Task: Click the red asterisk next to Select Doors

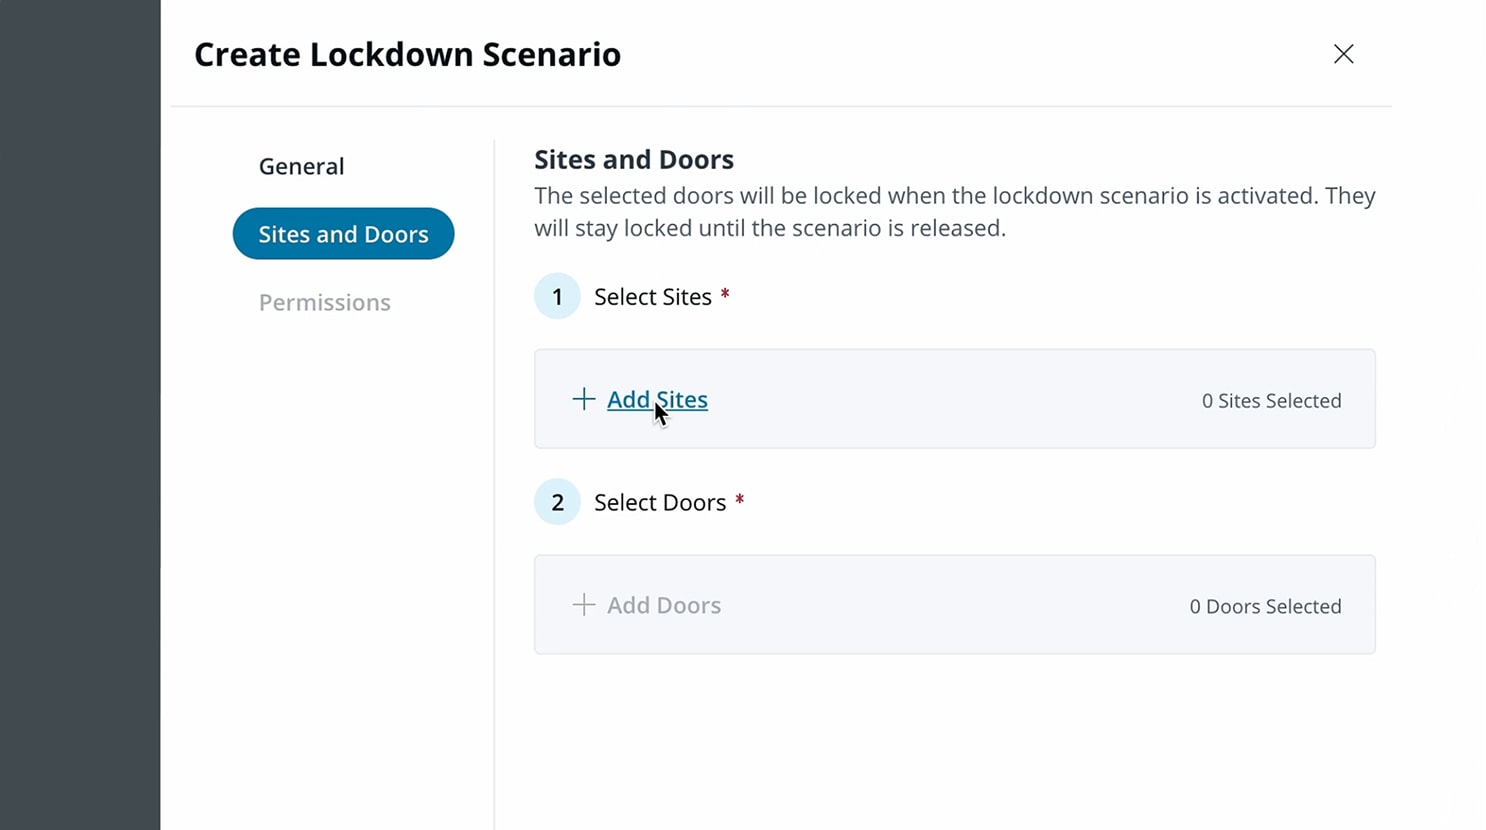Action: [740, 500]
